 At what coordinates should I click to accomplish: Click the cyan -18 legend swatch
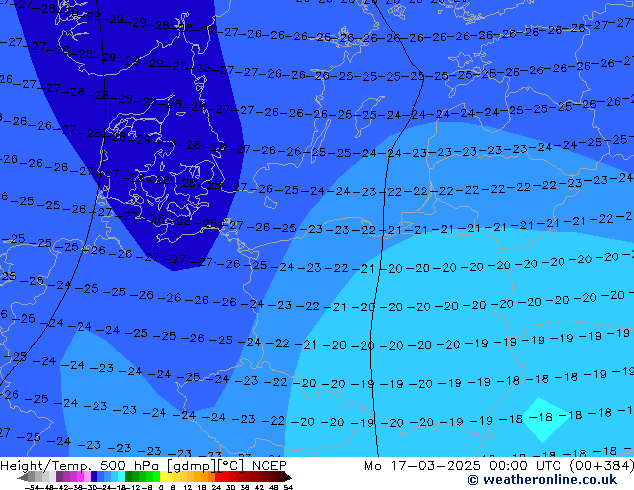[122, 476]
